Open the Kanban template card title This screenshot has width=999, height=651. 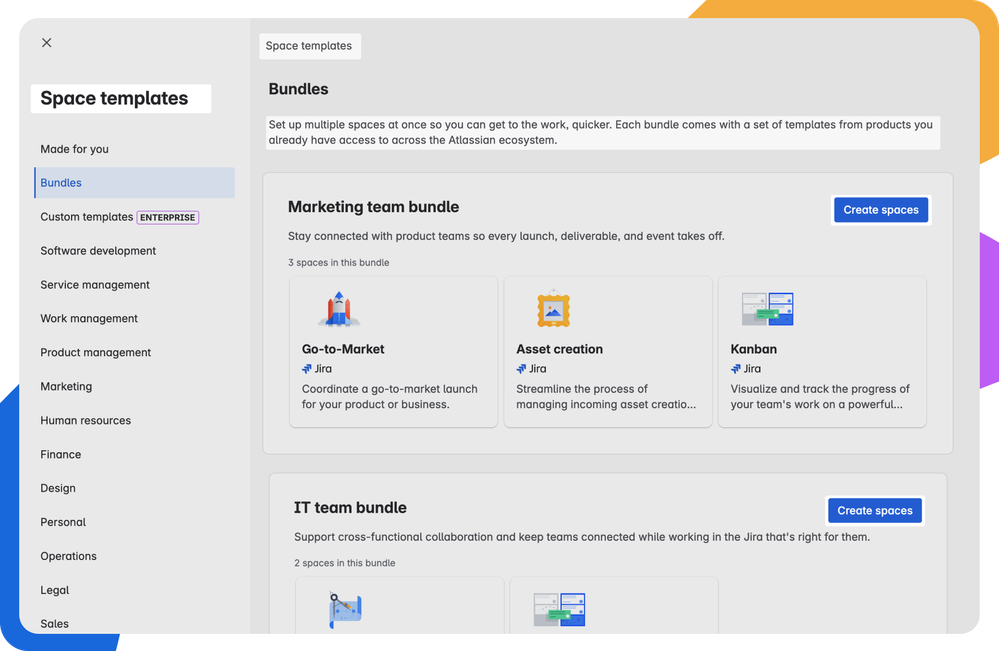click(754, 349)
